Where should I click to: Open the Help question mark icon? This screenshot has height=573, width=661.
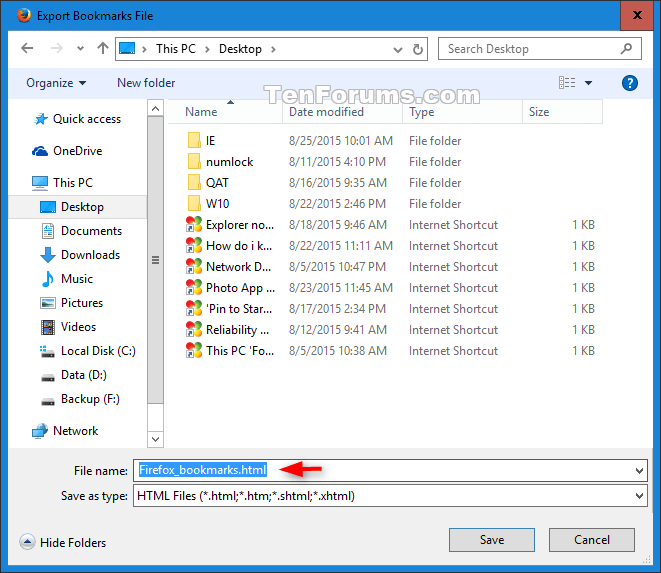pyautogui.click(x=629, y=83)
